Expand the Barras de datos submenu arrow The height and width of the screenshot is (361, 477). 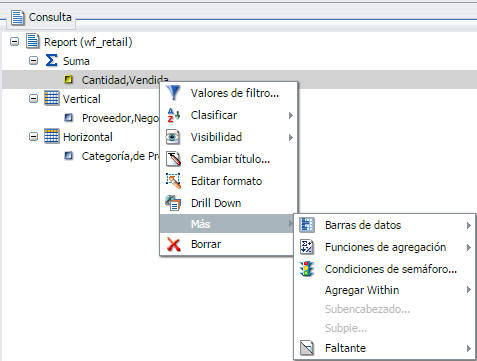click(x=469, y=226)
